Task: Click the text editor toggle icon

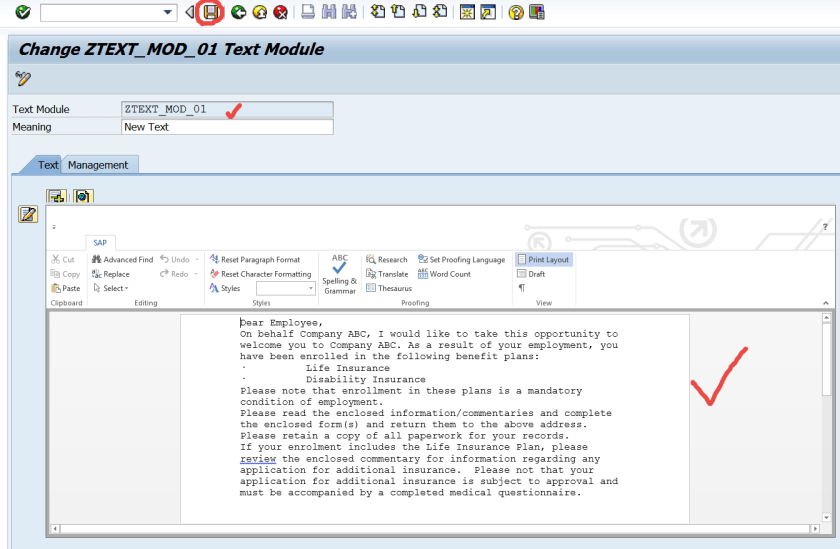Action: coord(28,214)
